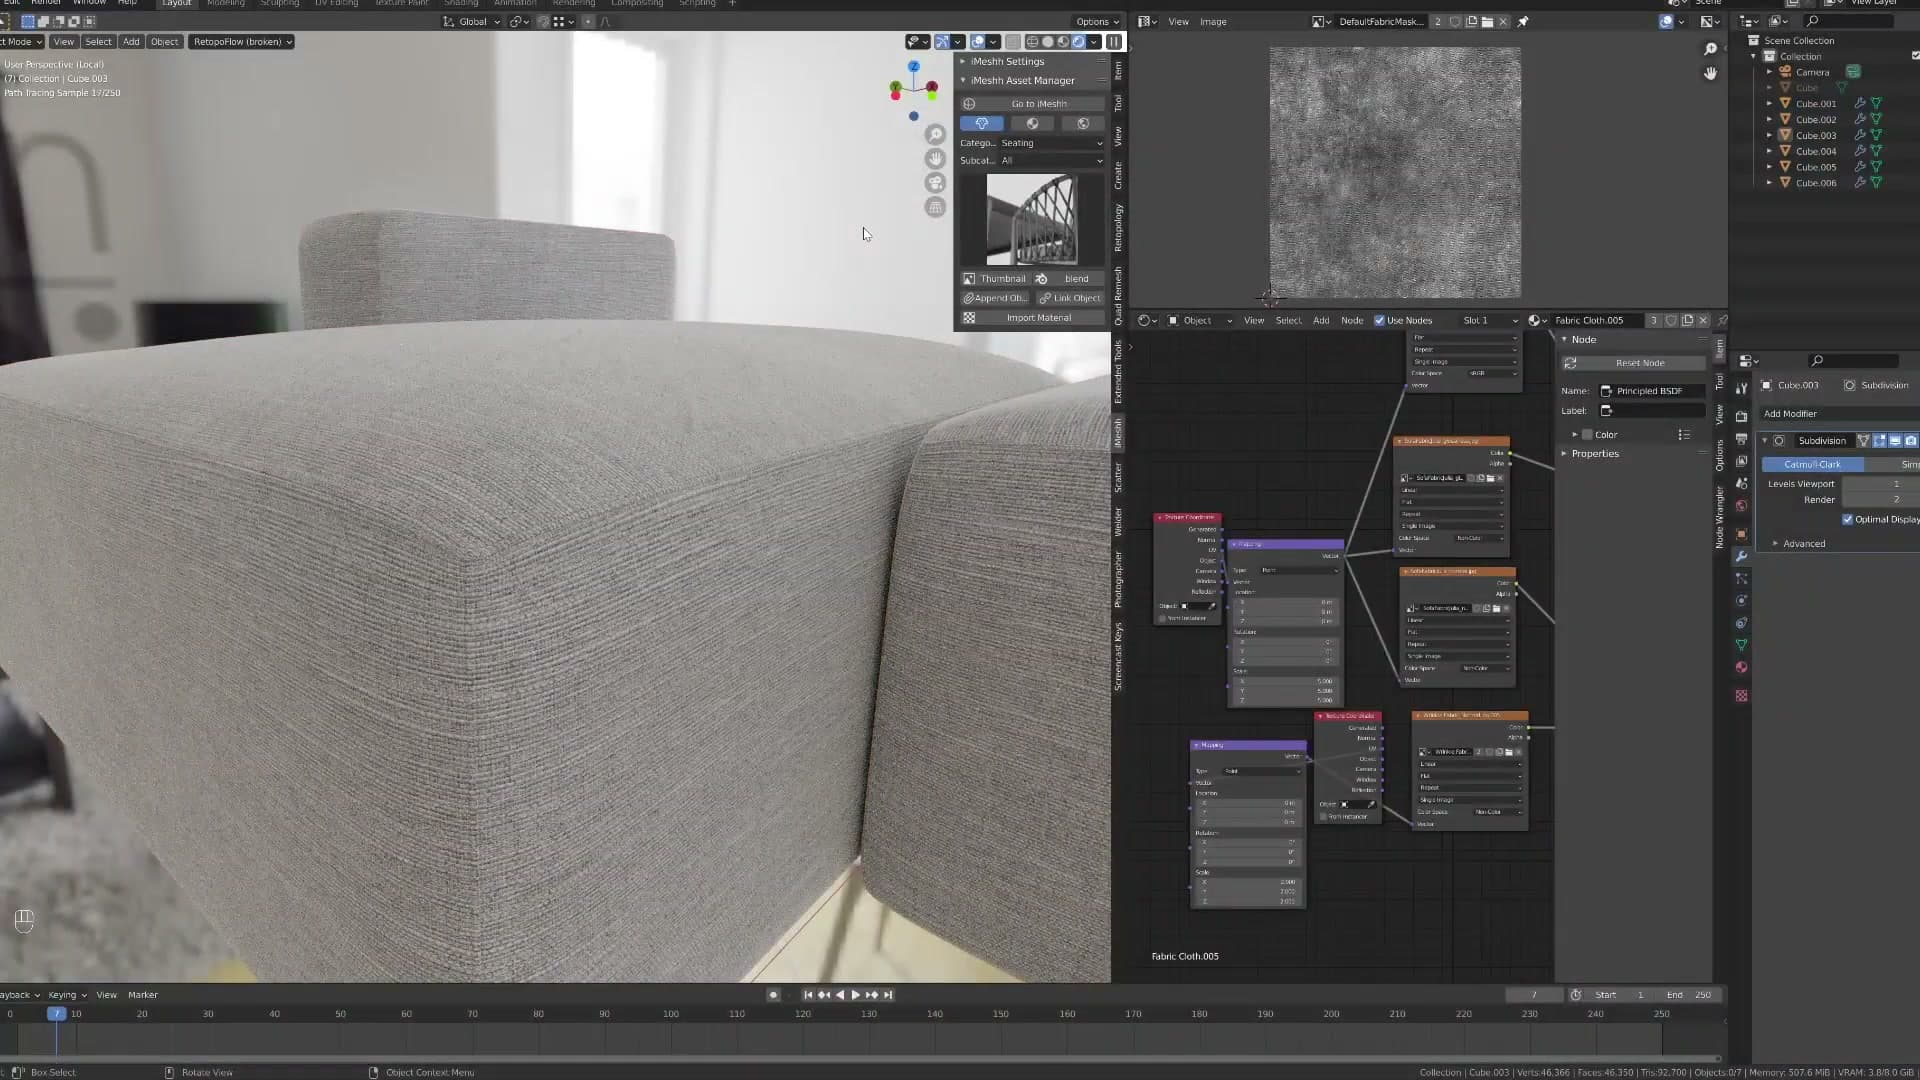Open iMeshh Subcategory All dropdown
This screenshot has width=1920, height=1080.
coord(1053,161)
